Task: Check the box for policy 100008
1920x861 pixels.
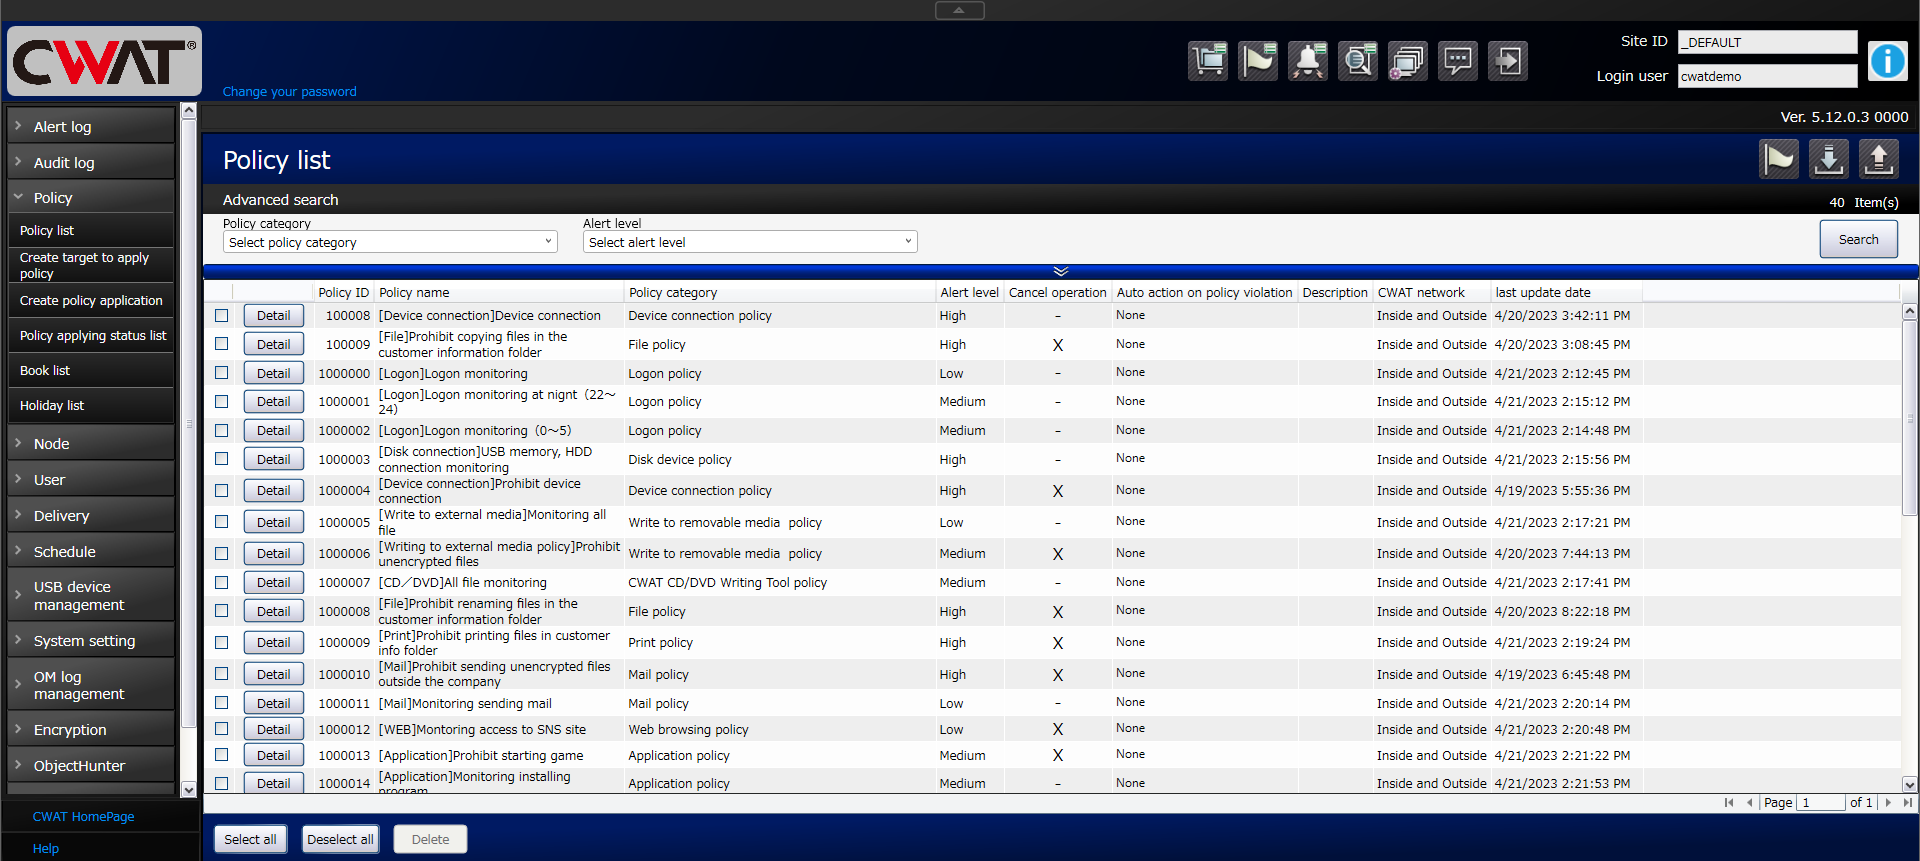Action: (x=222, y=315)
